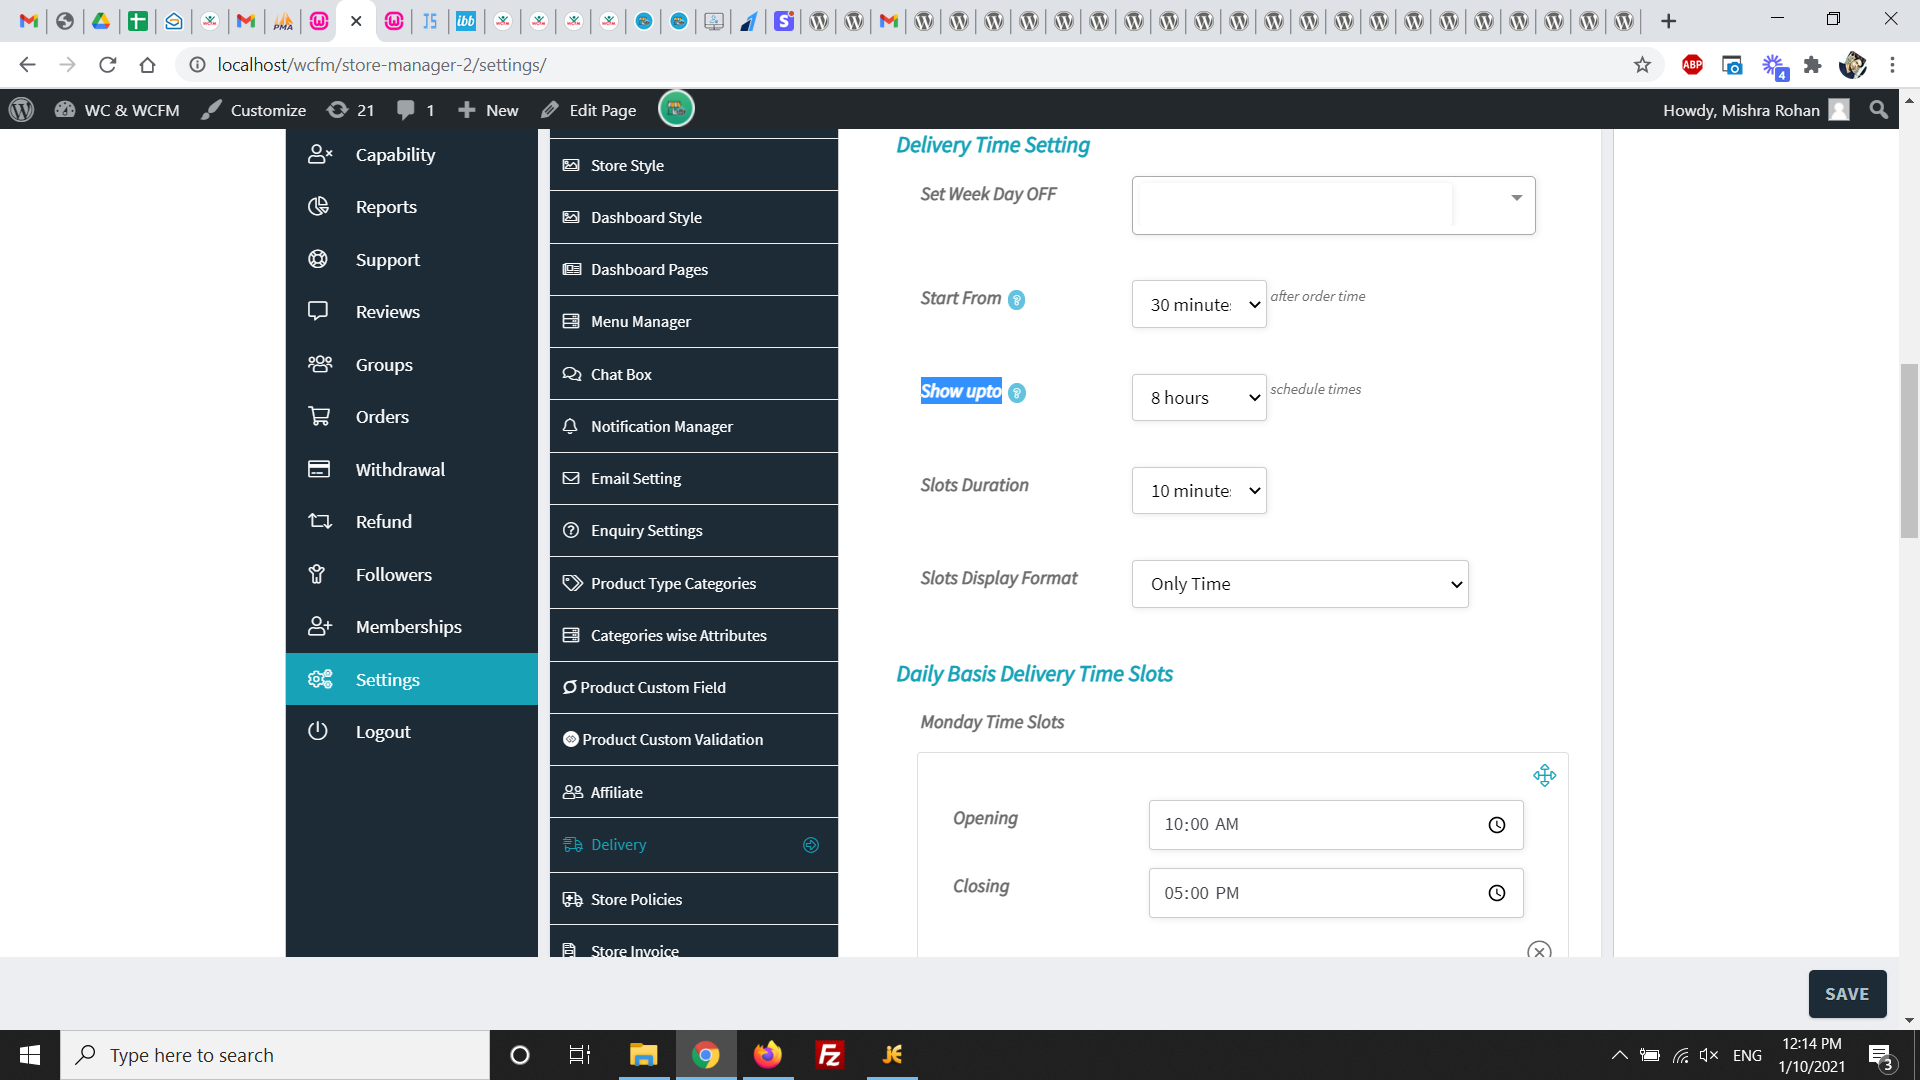Click the Product Type Categories tag icon
The height and width of the screenshot is (1080, 1920).
(x=572, y=583)
